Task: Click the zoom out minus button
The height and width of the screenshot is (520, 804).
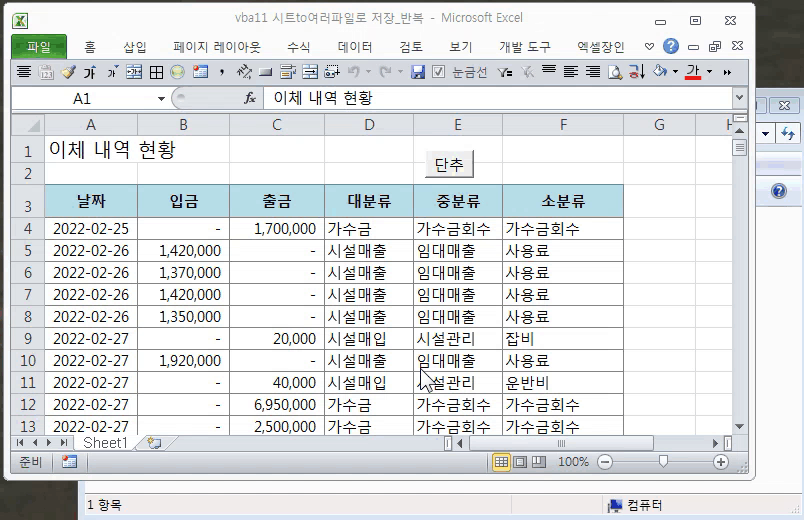Action: [605, 462]
